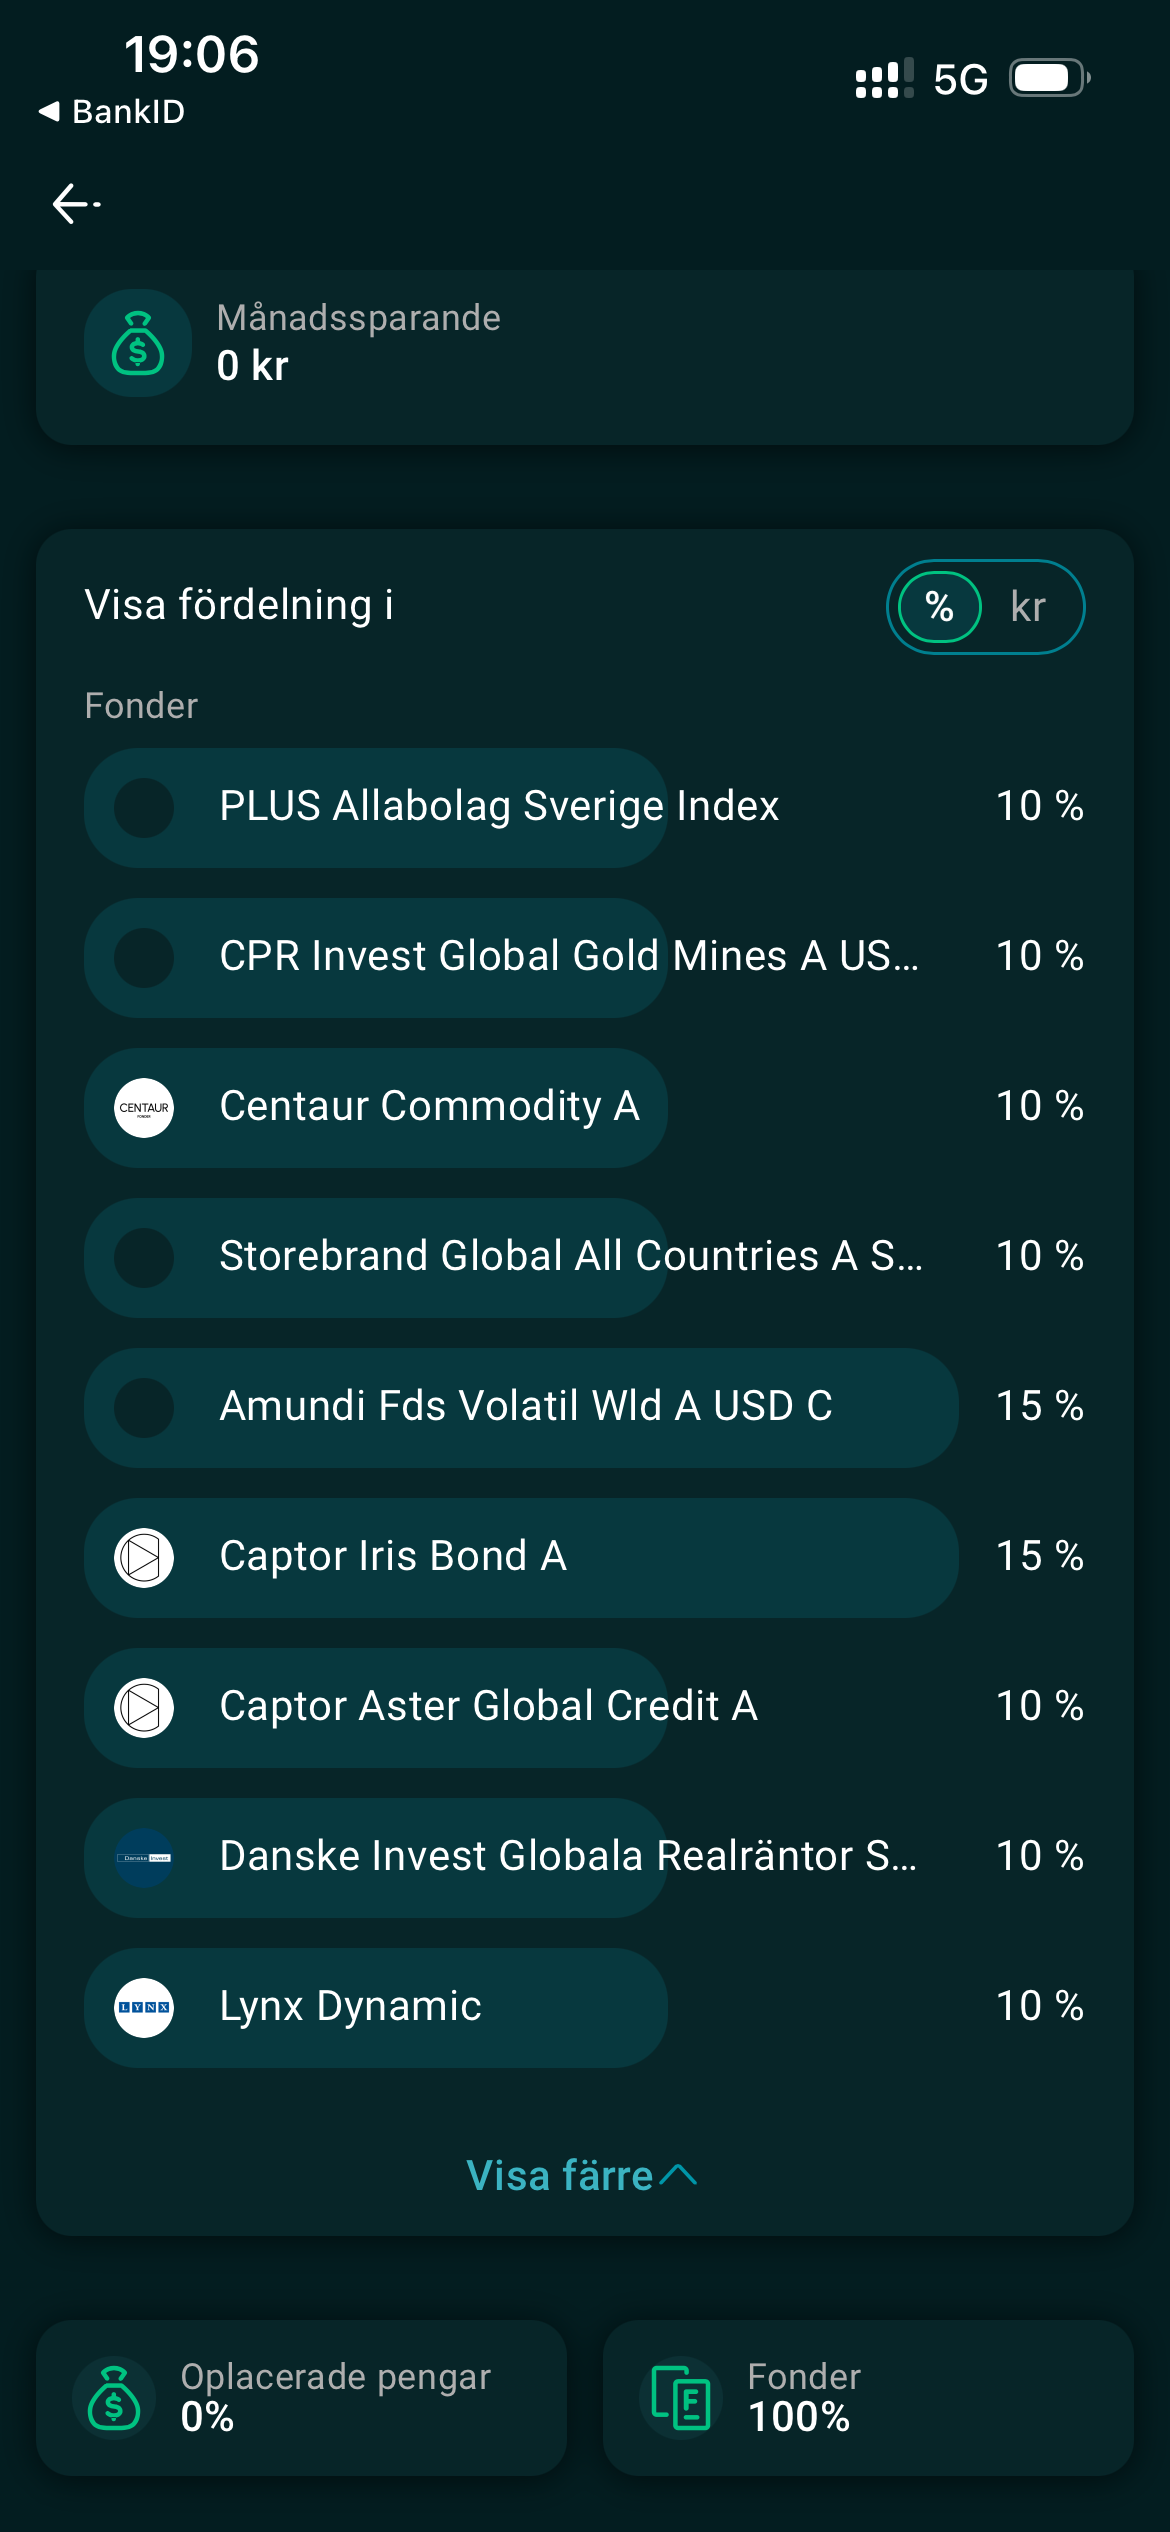The width and height of the screenshot is (1170, 2532).
Task: Tap the Fonder documents icon
Action: 681,2398
